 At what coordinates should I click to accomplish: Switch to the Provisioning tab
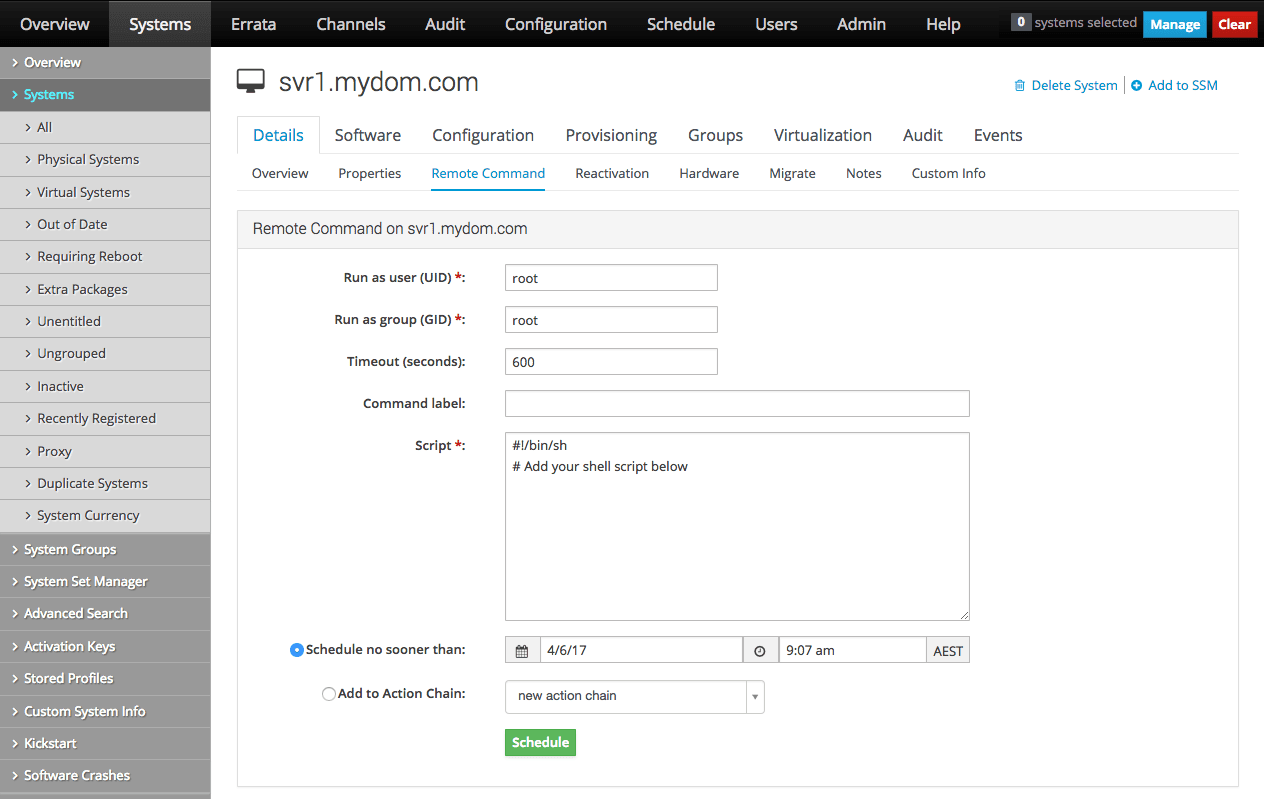click(611, 135)
